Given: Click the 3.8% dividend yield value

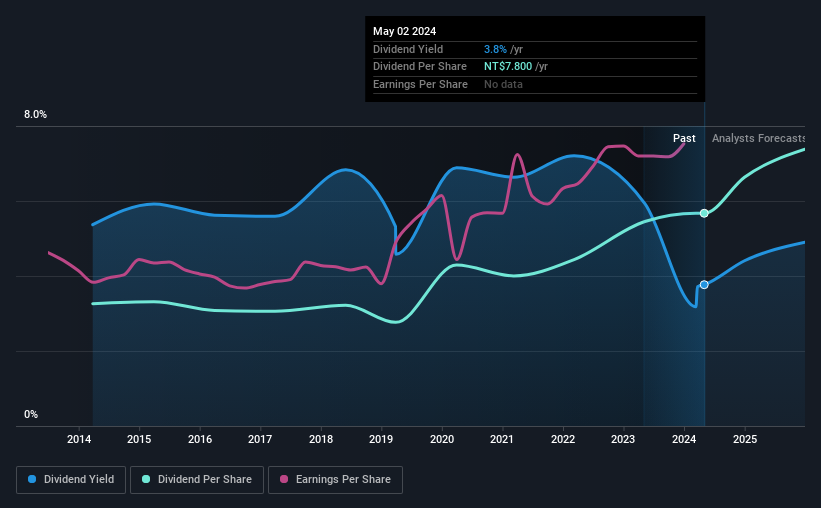Looking at the screenshot, I should click(x=495, y=49).
